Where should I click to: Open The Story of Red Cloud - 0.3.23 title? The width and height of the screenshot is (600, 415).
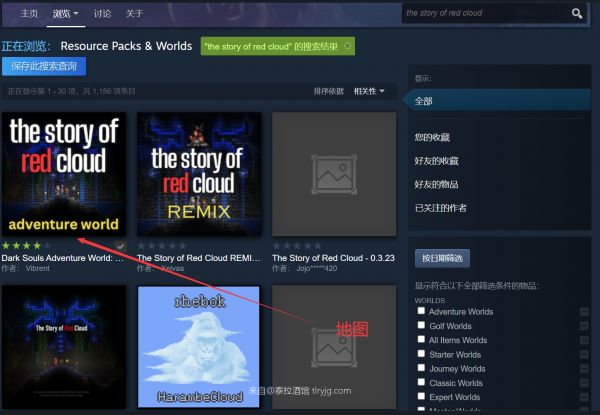pyautogui.click(x=333, y=258)
